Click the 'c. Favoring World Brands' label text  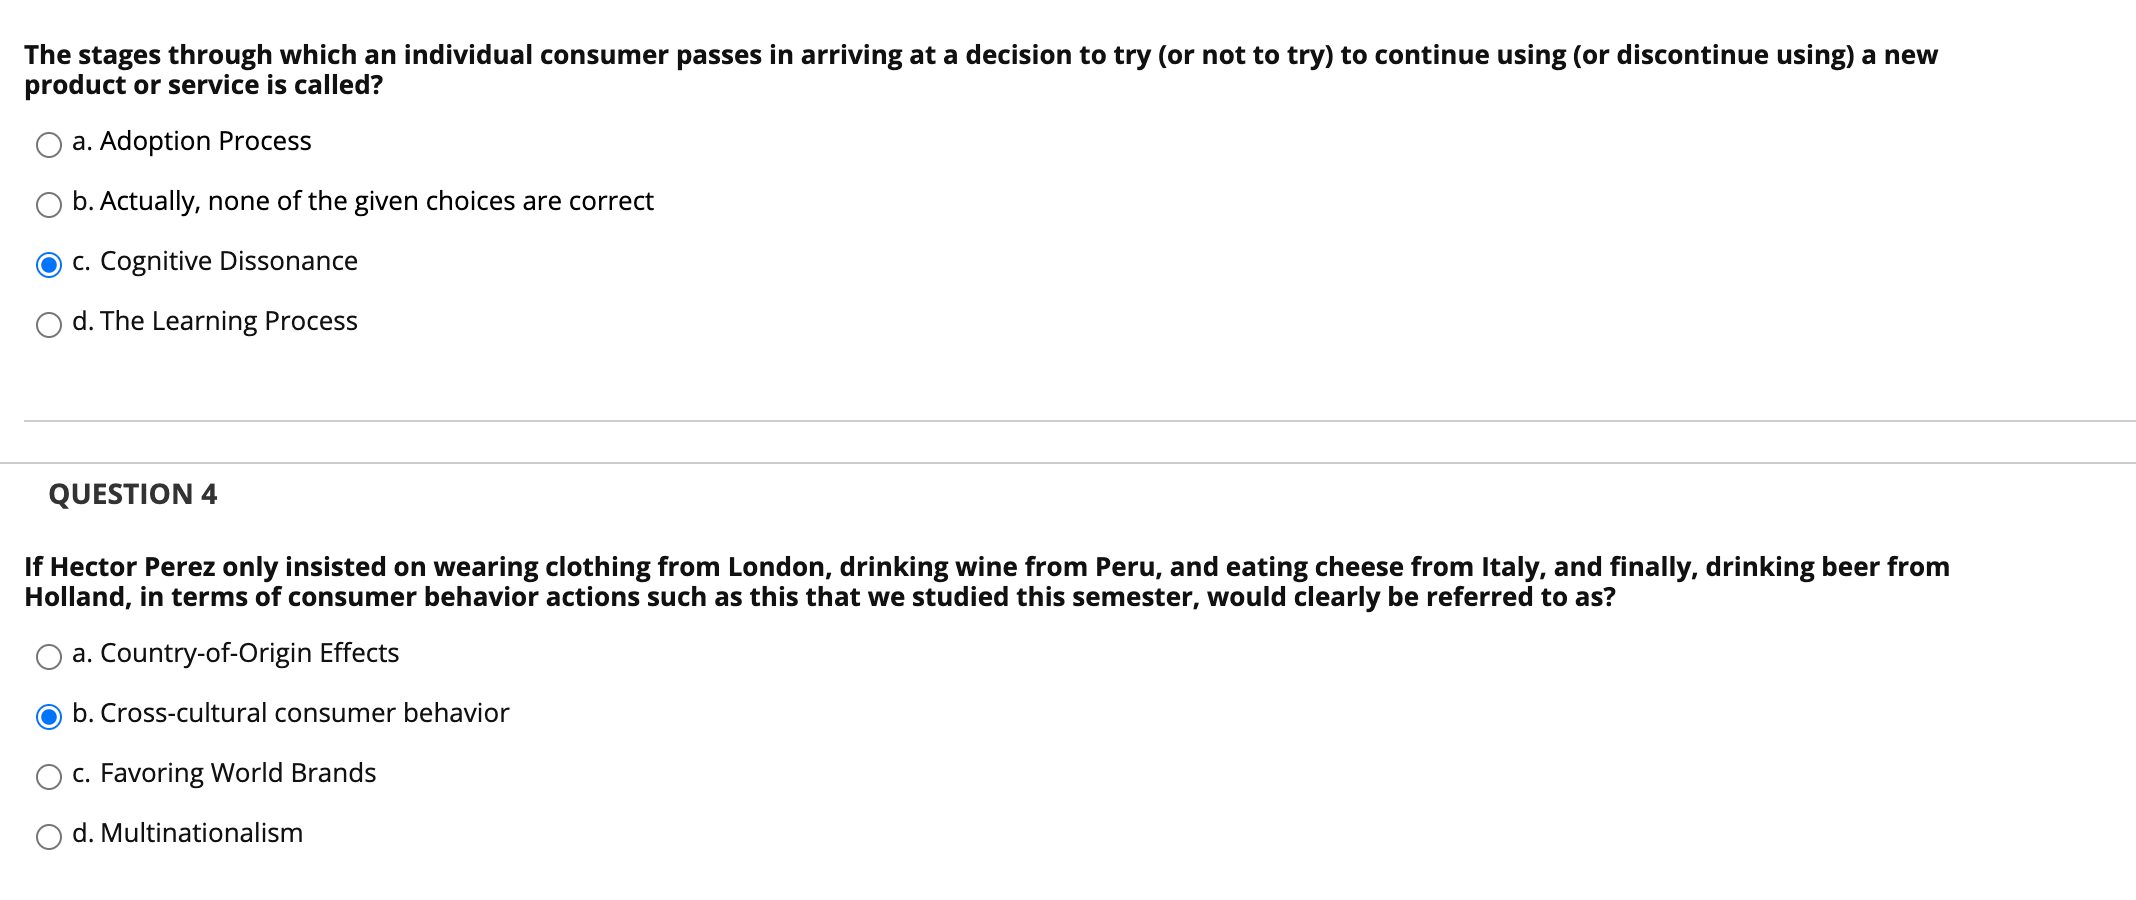(238, 774)
